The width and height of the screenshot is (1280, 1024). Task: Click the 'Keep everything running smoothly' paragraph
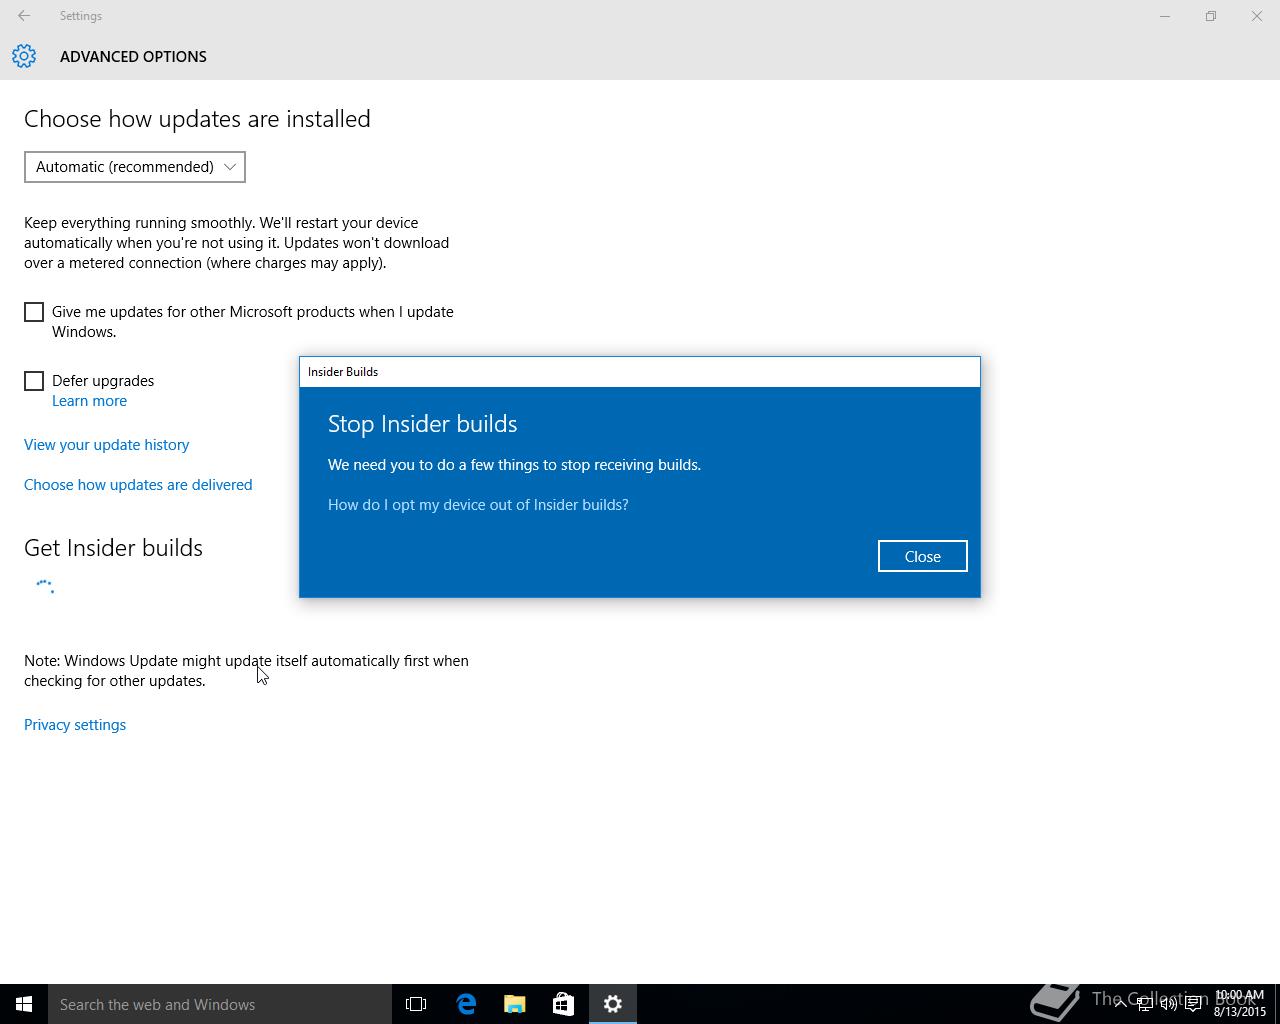coord(236,243)
